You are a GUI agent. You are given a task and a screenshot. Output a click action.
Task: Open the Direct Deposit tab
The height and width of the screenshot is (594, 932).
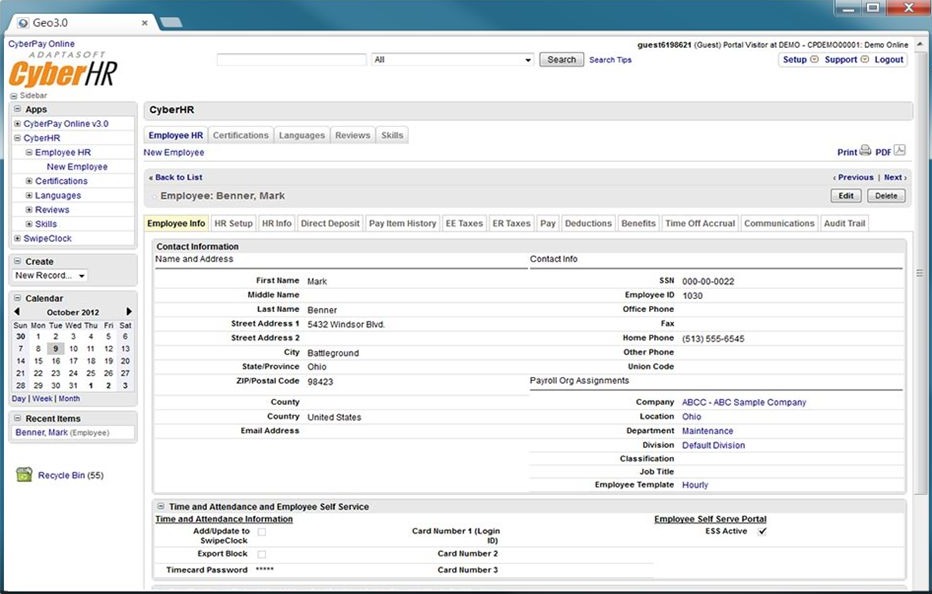click(x=330, y=224)
